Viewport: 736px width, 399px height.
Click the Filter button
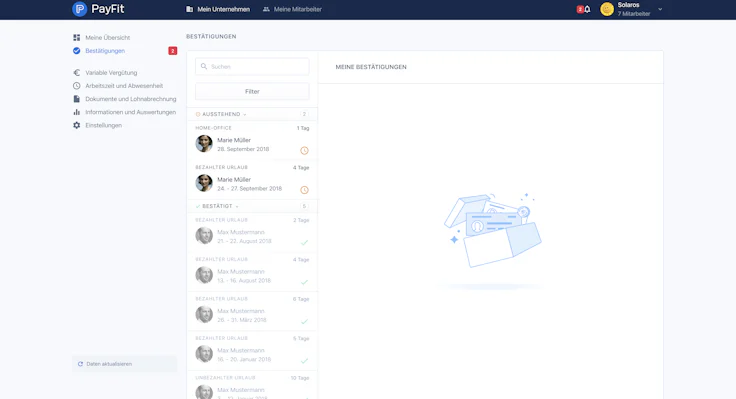pos(252,92)
